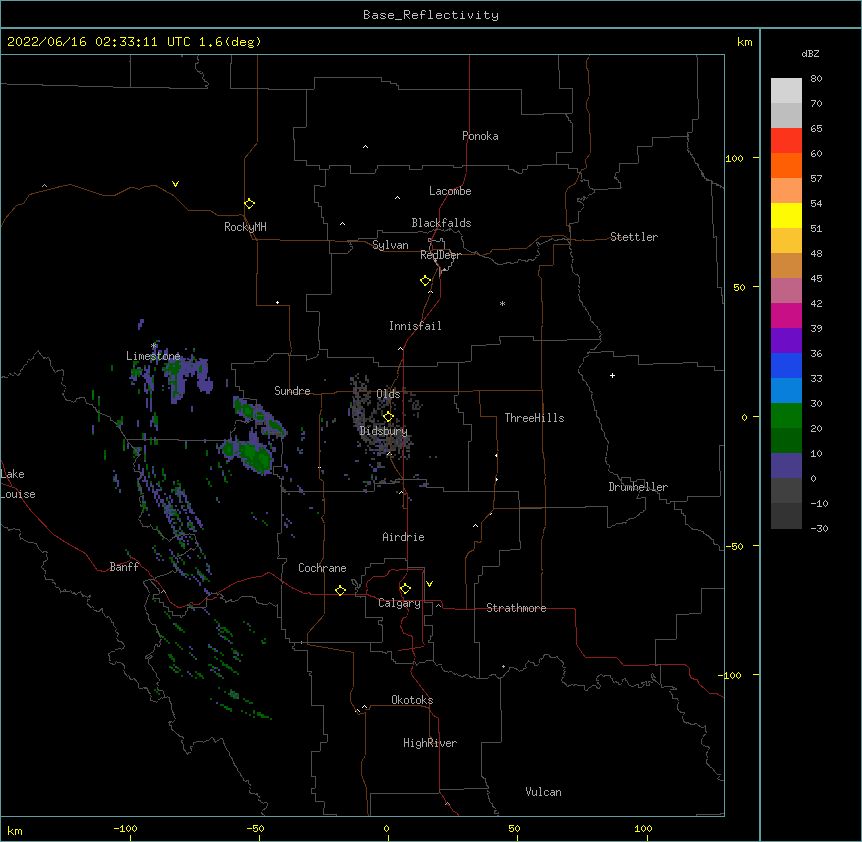
Task: Click the Vulcan town label
Action: [x=543, y=792]
